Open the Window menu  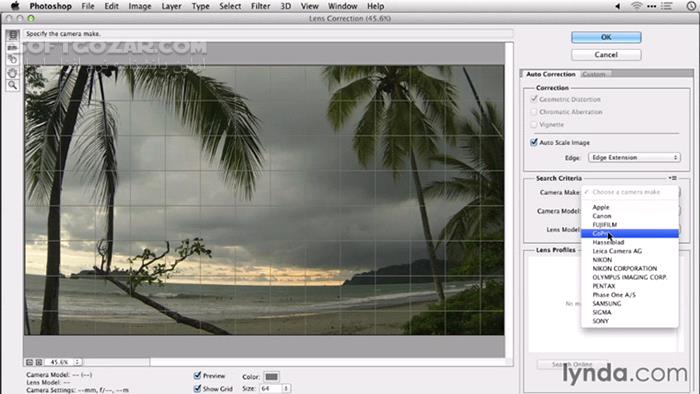coord(342,6)
